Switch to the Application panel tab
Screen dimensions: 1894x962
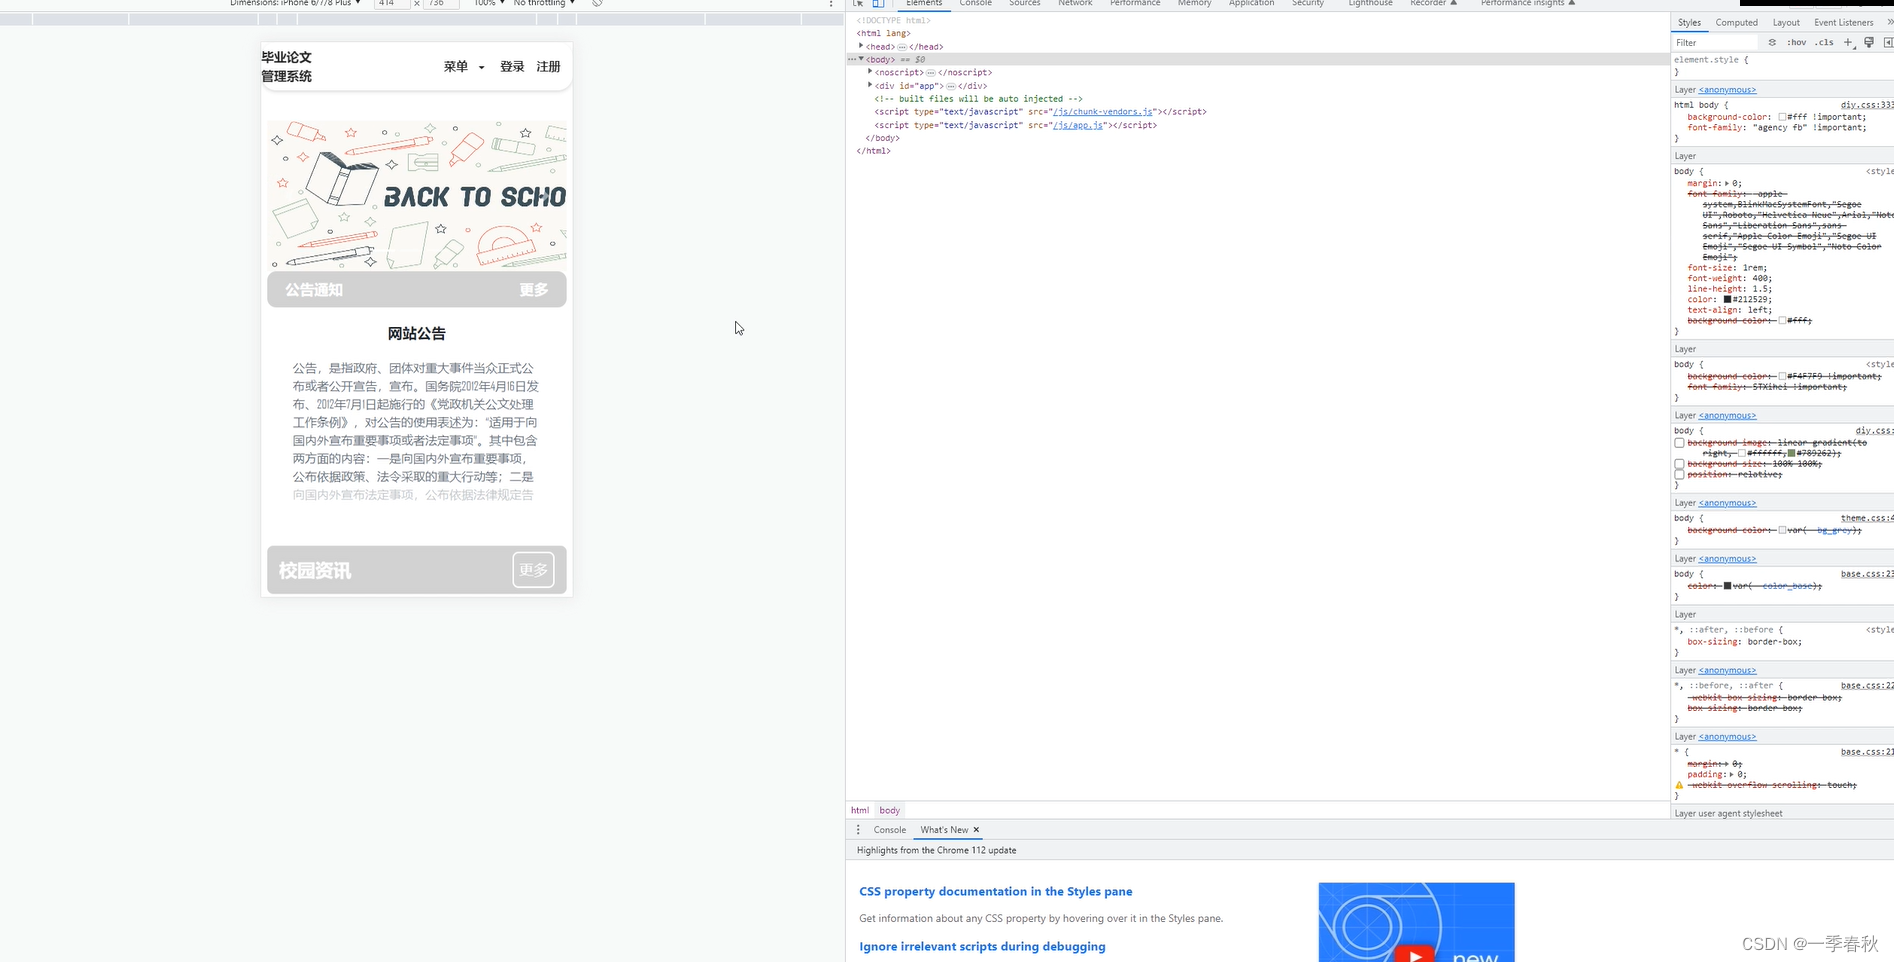pos(1251,4)
